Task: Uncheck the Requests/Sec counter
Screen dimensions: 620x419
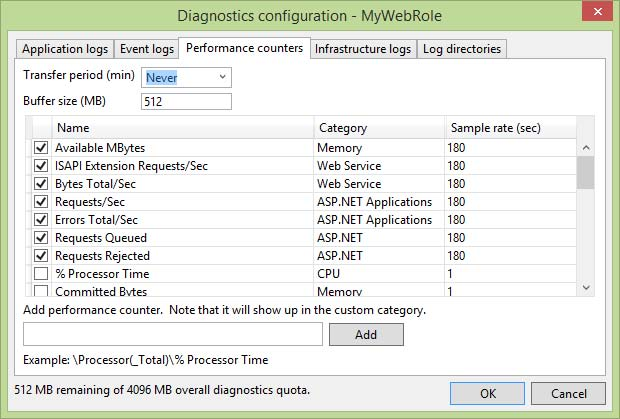Action: pos(41,202)
